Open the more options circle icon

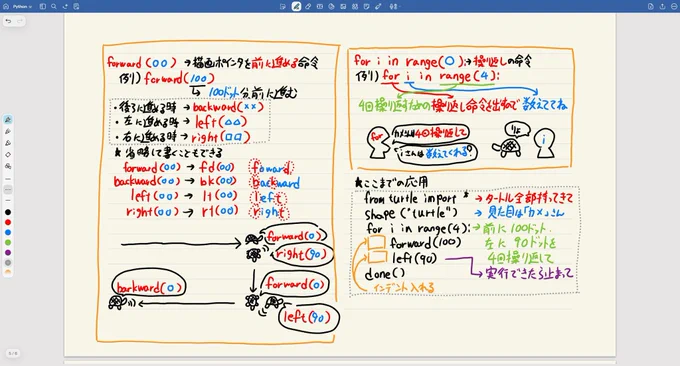674,7
